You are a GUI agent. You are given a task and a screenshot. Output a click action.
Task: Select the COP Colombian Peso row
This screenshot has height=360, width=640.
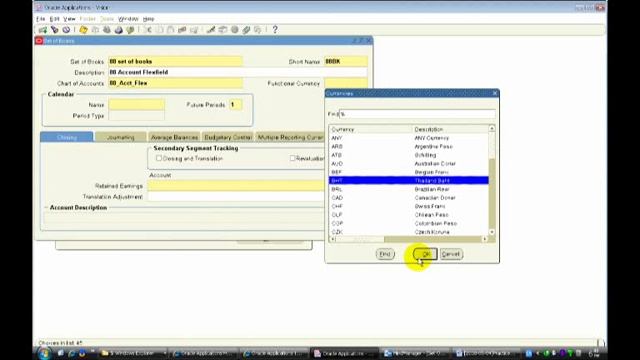tap(409, 223)
